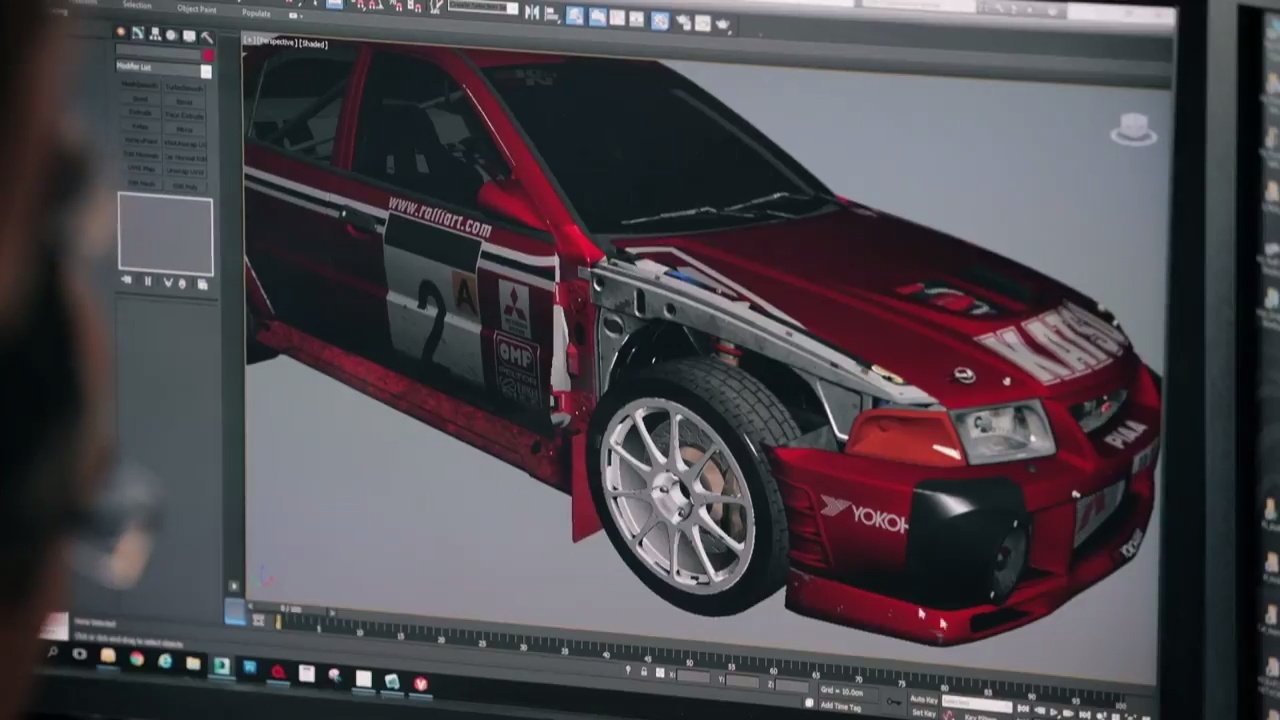Click the Set Keys large key icon
Screen dimensions: 1280x720
point(894,701)
